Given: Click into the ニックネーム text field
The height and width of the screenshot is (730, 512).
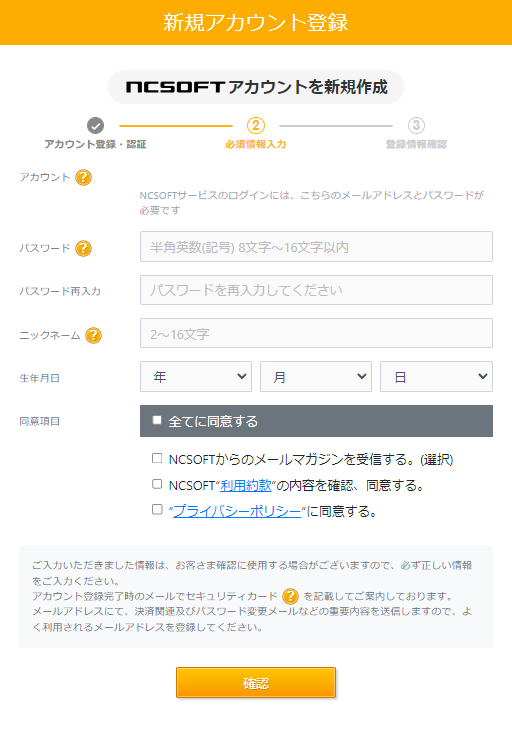Looking at the screenshot, I should 317,333.
